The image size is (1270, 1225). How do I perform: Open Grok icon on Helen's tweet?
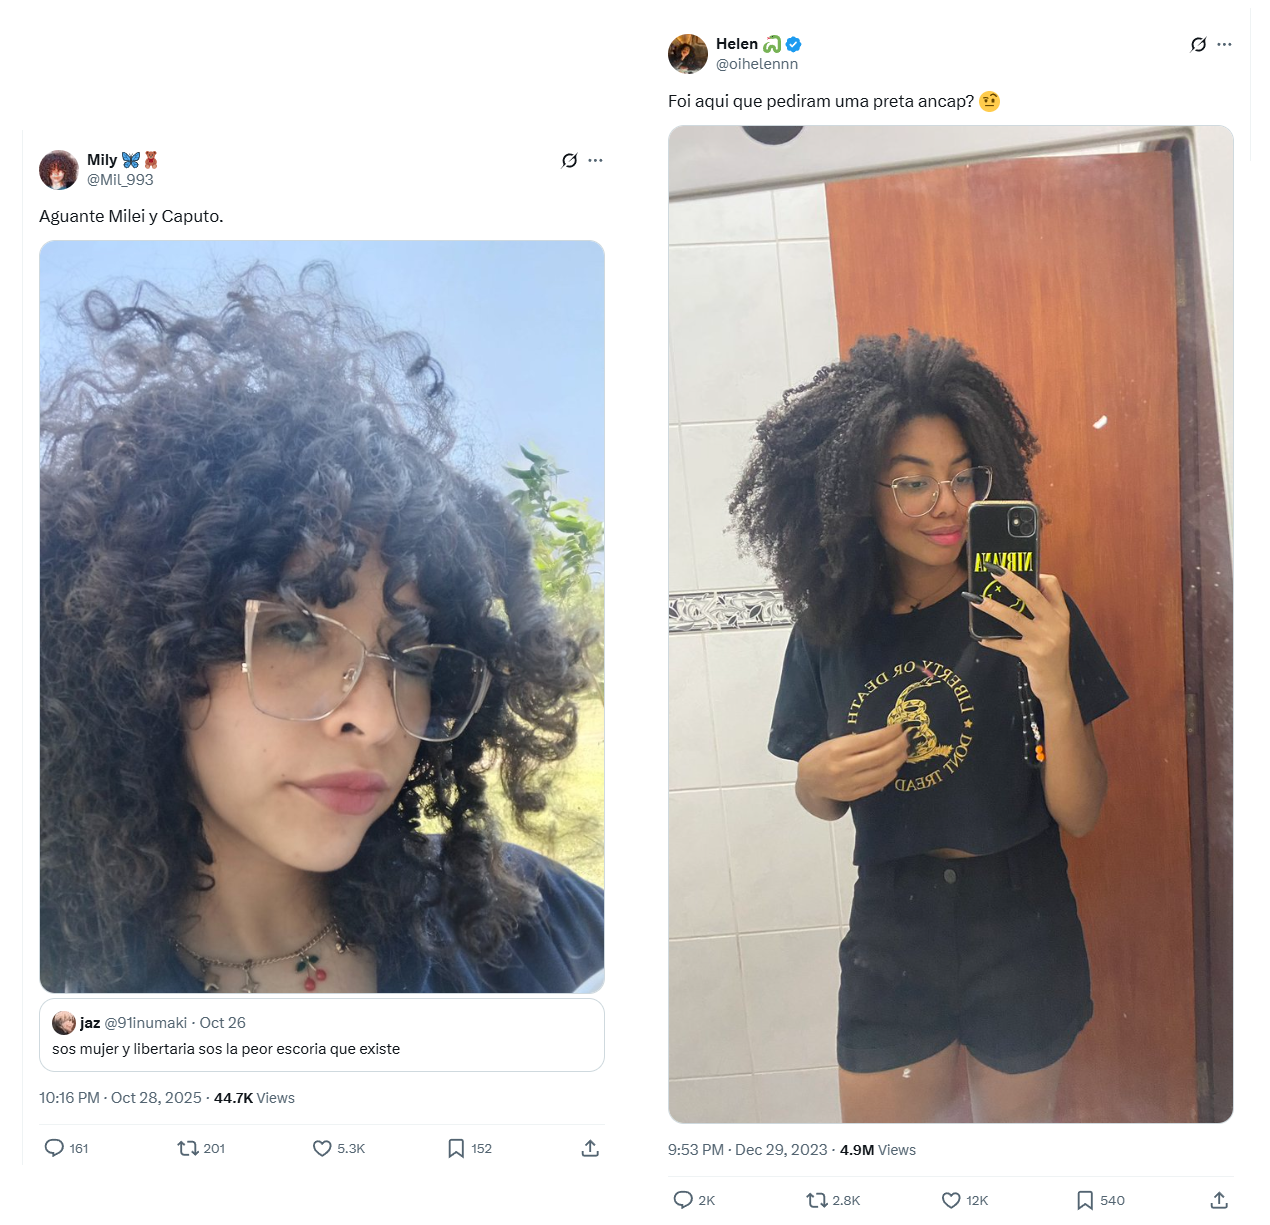click(1198, 44)
